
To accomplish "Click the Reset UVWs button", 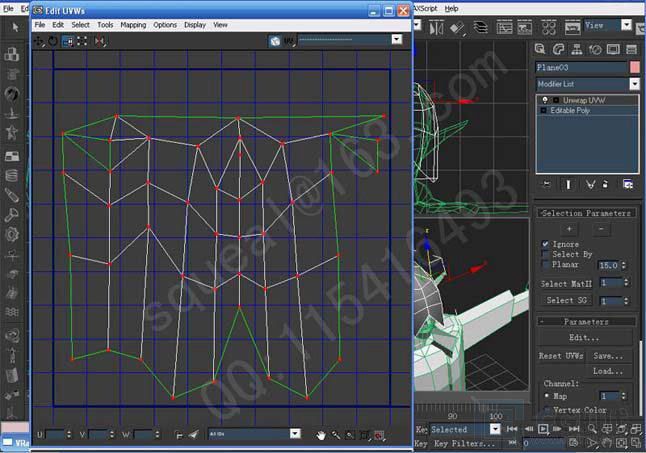I will pos(560,356).
